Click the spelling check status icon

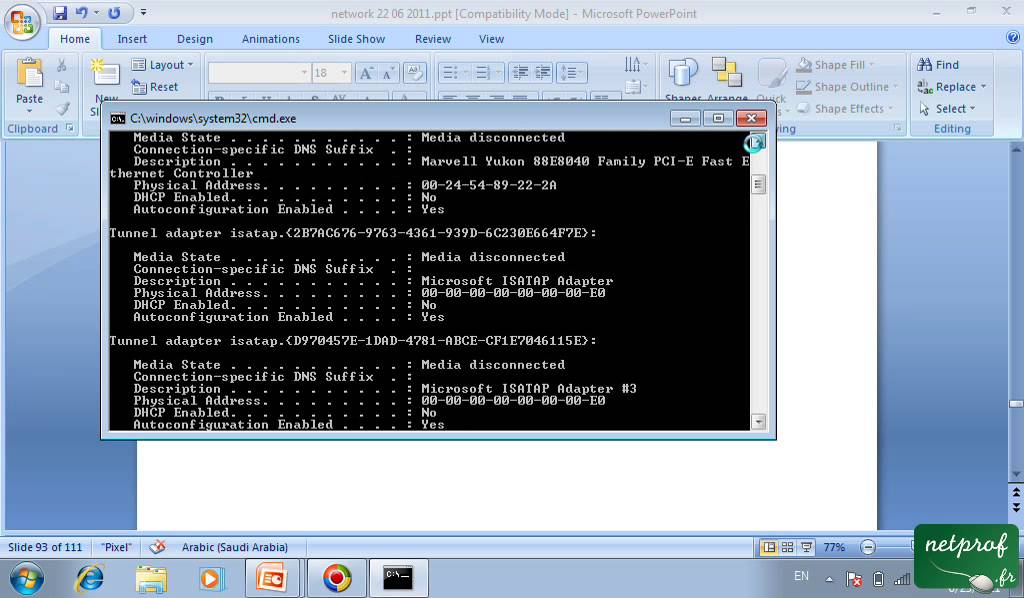coord(157,547)
